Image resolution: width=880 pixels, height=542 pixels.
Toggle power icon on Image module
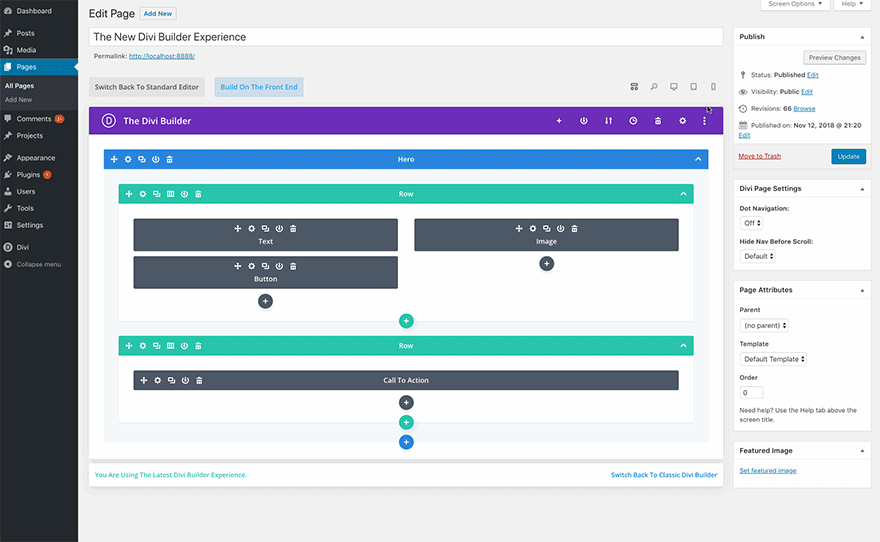(x=560, y=229)
